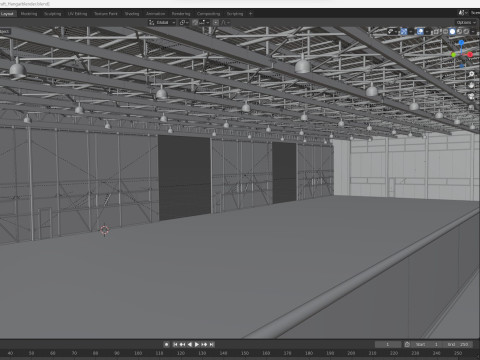Image resolution: width=480 pixels, height=360 pixels.
Task: Toggle viewport gizmos display
Action: 404,32
